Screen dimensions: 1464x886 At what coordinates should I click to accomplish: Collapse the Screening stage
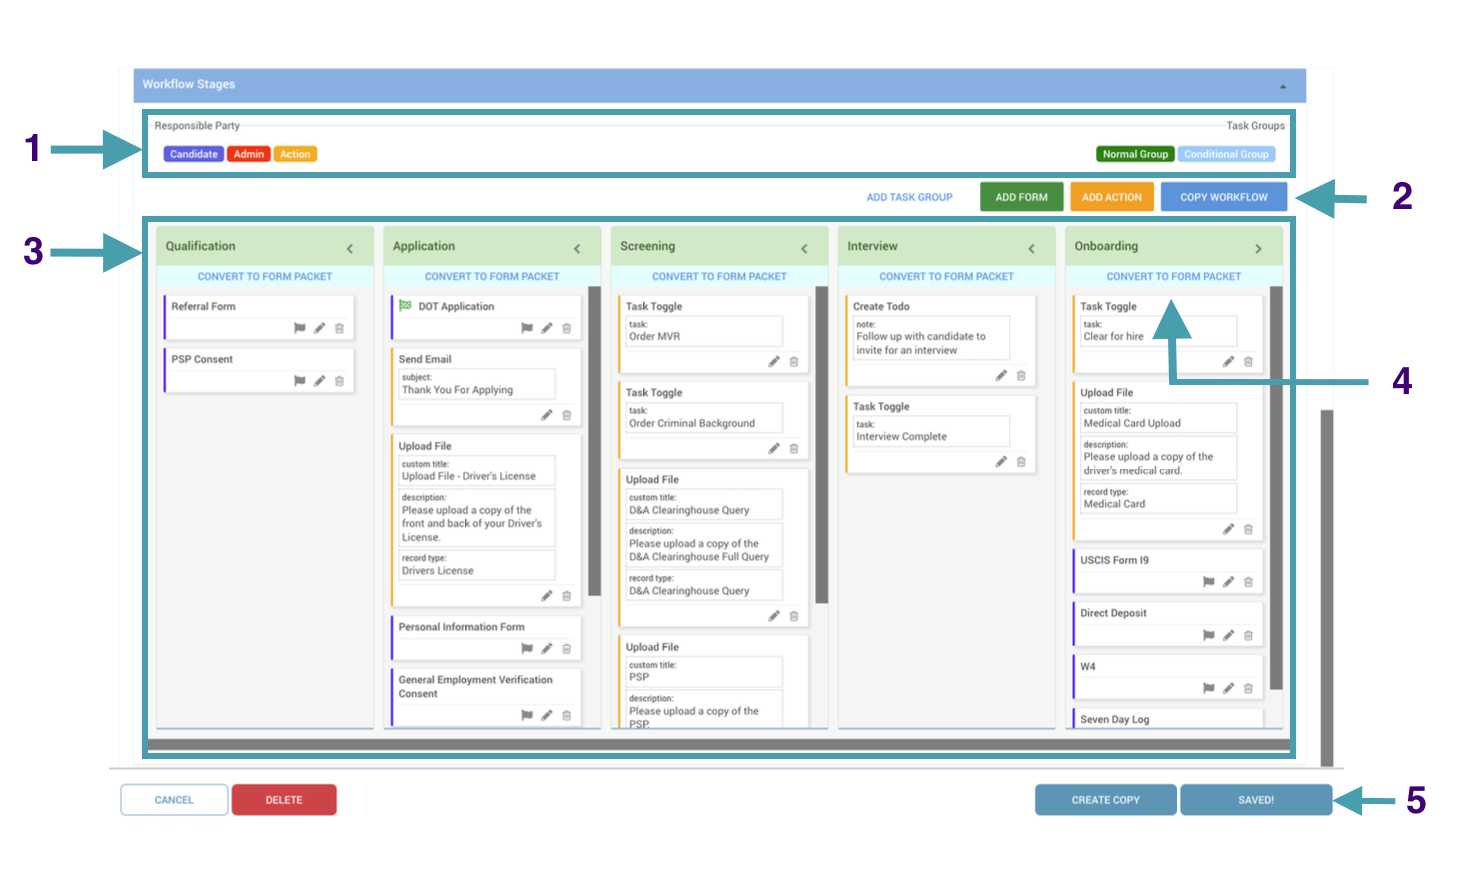point(805,246)
